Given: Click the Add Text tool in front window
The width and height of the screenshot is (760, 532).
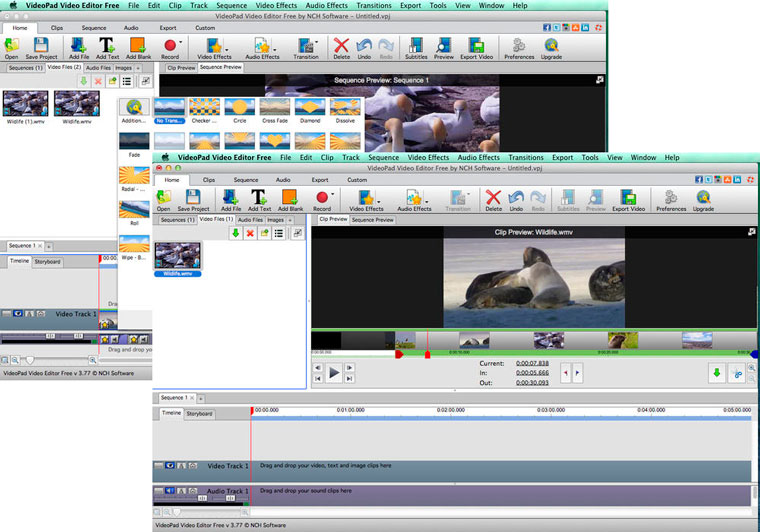Looking at the screenshot, I should 259,201.
